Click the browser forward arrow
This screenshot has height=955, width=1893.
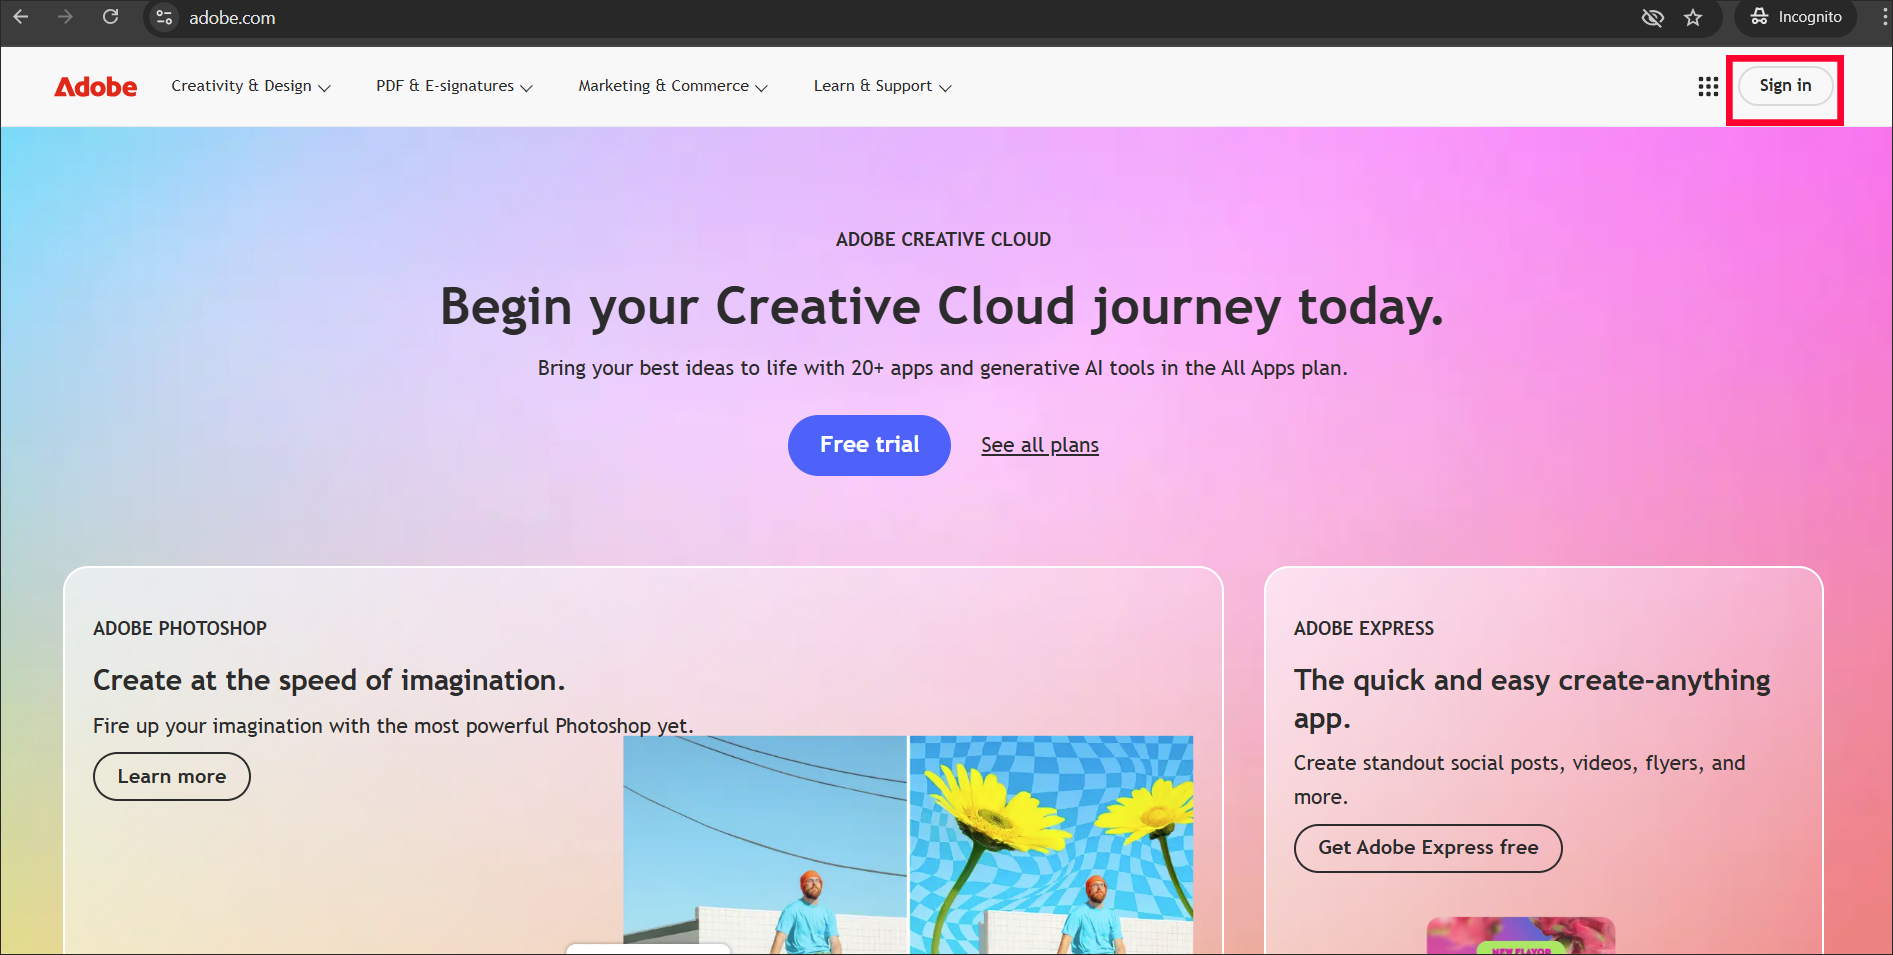pyautogui.click(x=65, y=17)
